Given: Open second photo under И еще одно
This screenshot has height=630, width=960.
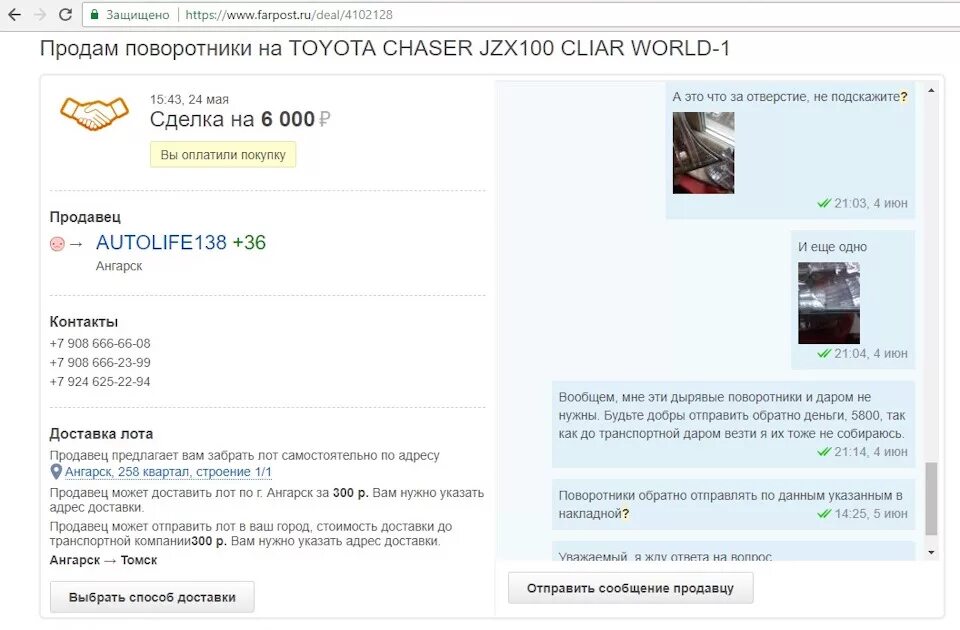Looking at the screenshot, I should pos(829,303).
